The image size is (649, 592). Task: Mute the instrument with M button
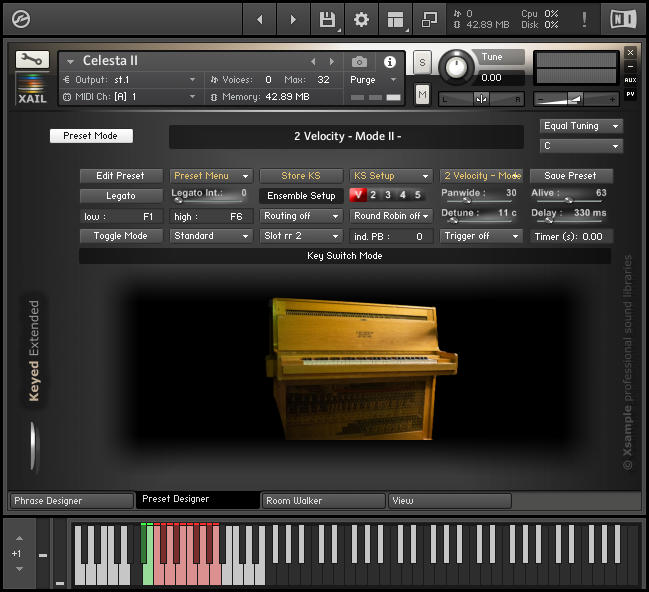pyautogui.click(x=422, y=95)
